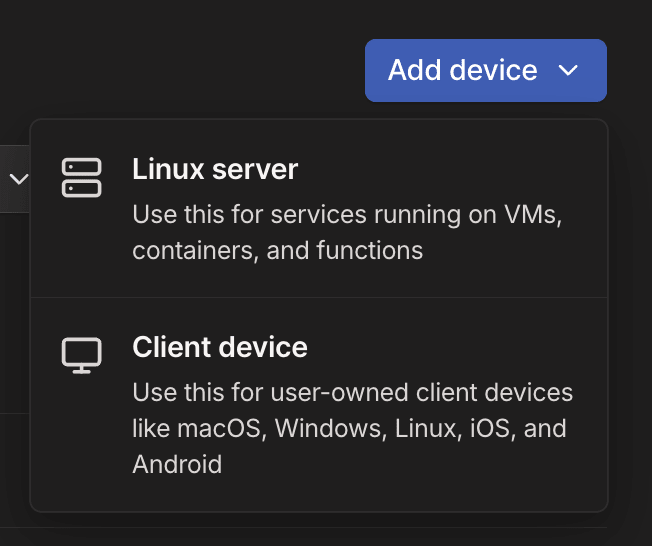Click "containers, and functions" text line
The height and width of the screenshot is (546, 652).
coord(277,250)
